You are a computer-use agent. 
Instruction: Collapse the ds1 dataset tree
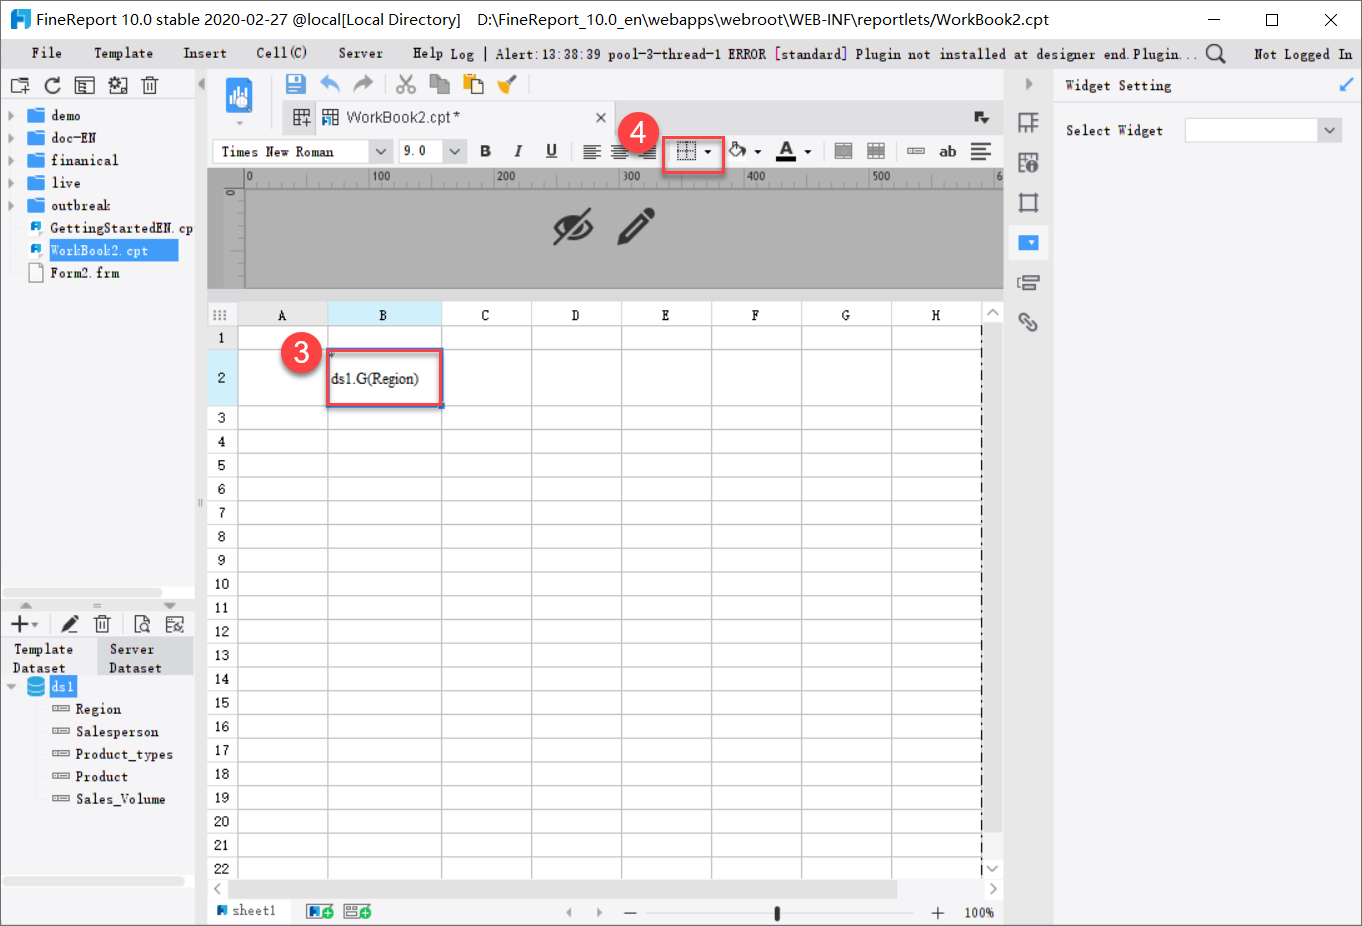11,686
